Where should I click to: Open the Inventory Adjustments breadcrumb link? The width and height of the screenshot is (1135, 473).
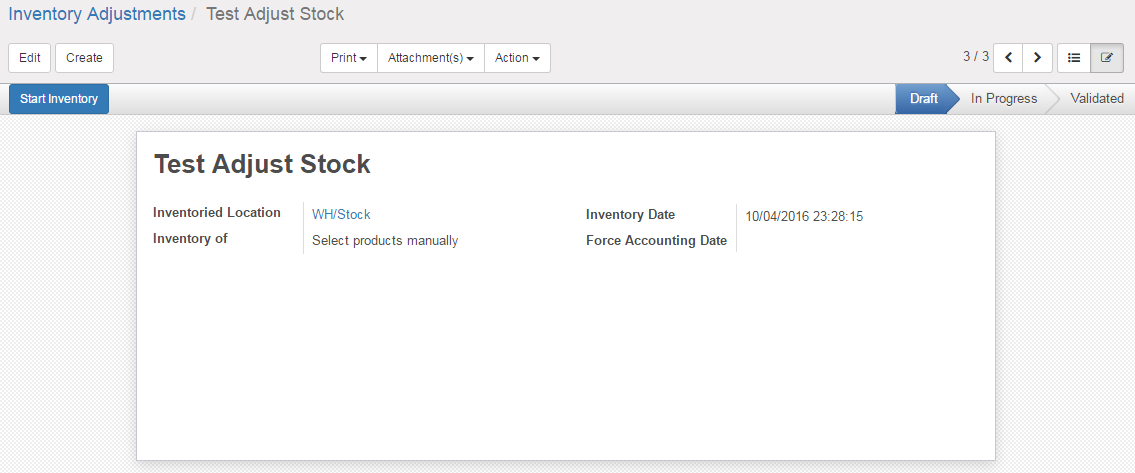pos(97,14)
